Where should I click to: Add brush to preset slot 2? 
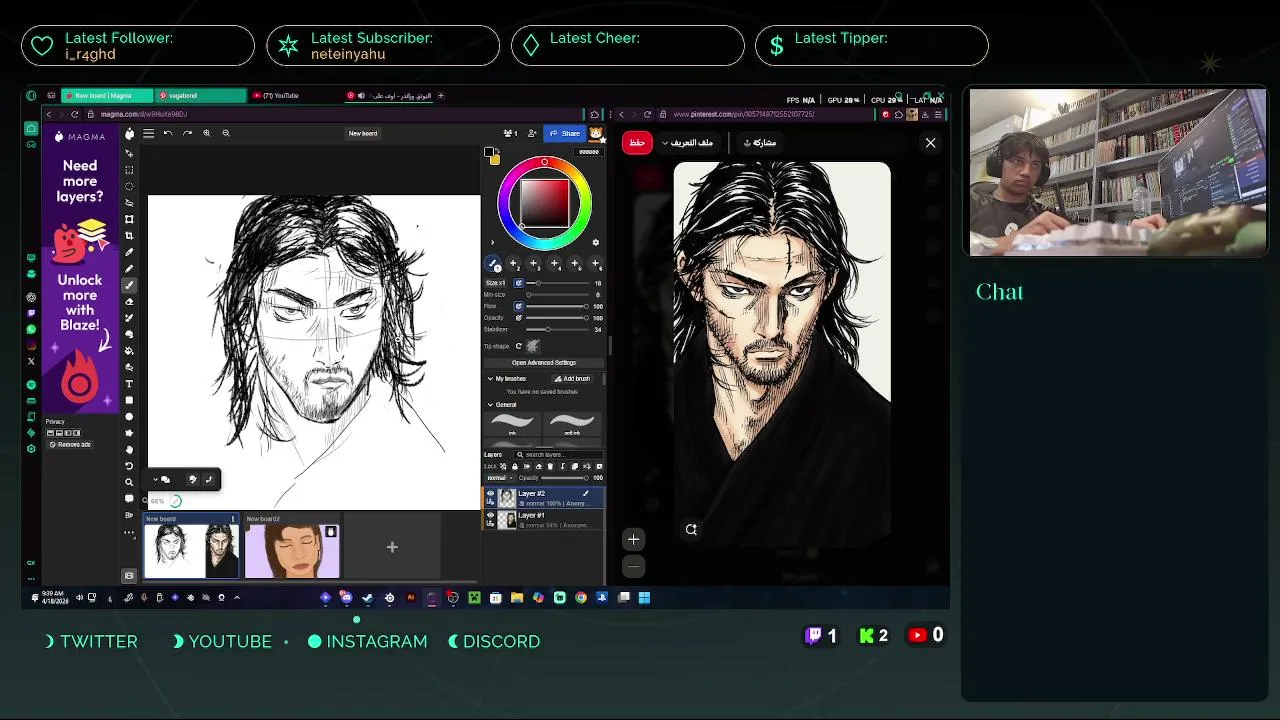(x=513, y=264)
